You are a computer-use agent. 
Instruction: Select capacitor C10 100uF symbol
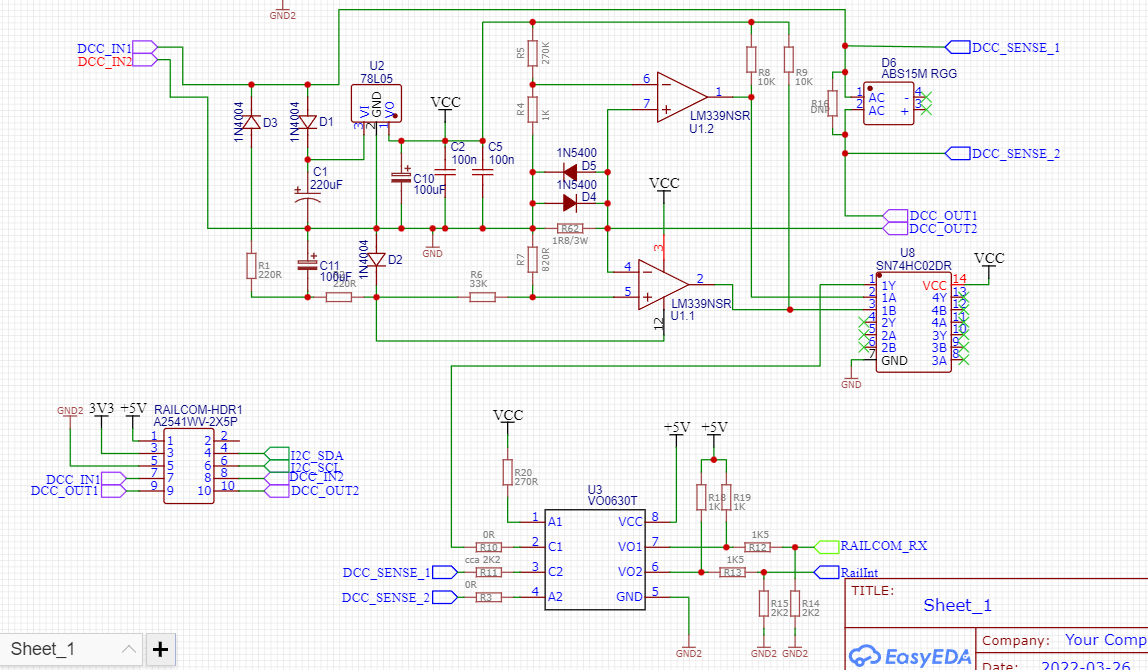coord(401,177)
